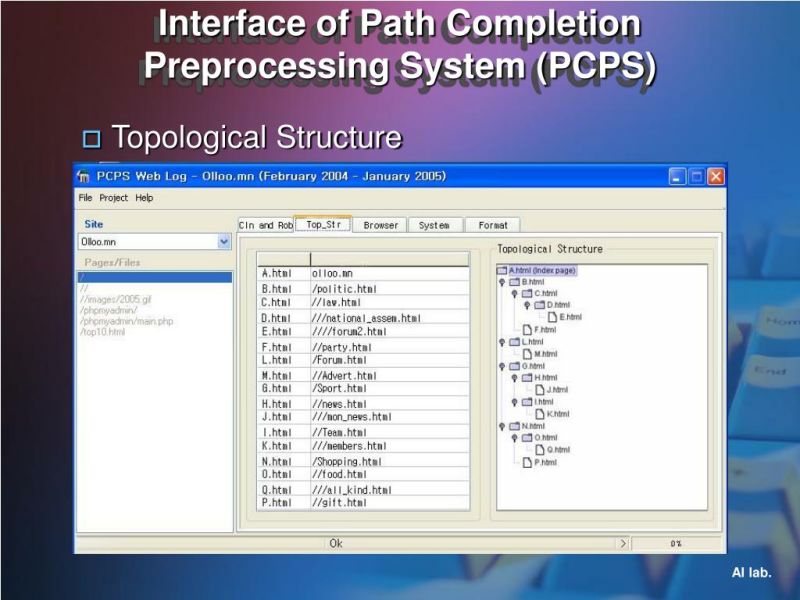Click the D.html folder icon
The height and width of the screenshot is (600, 800).
coord(538,304)
